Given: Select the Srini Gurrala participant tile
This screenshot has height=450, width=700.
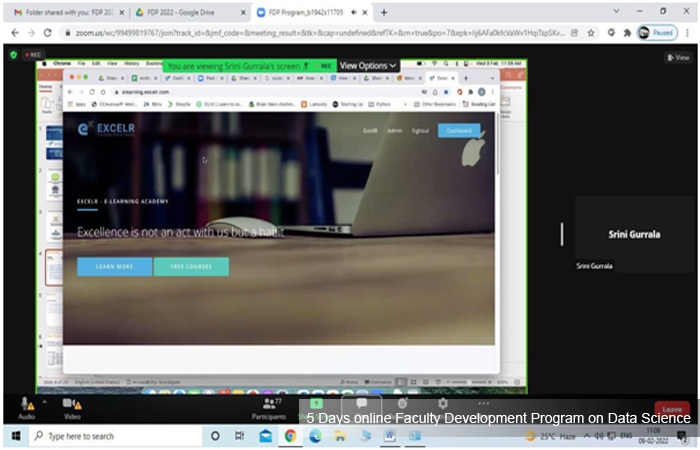Looking at the screenshot, I should [634, 234].
